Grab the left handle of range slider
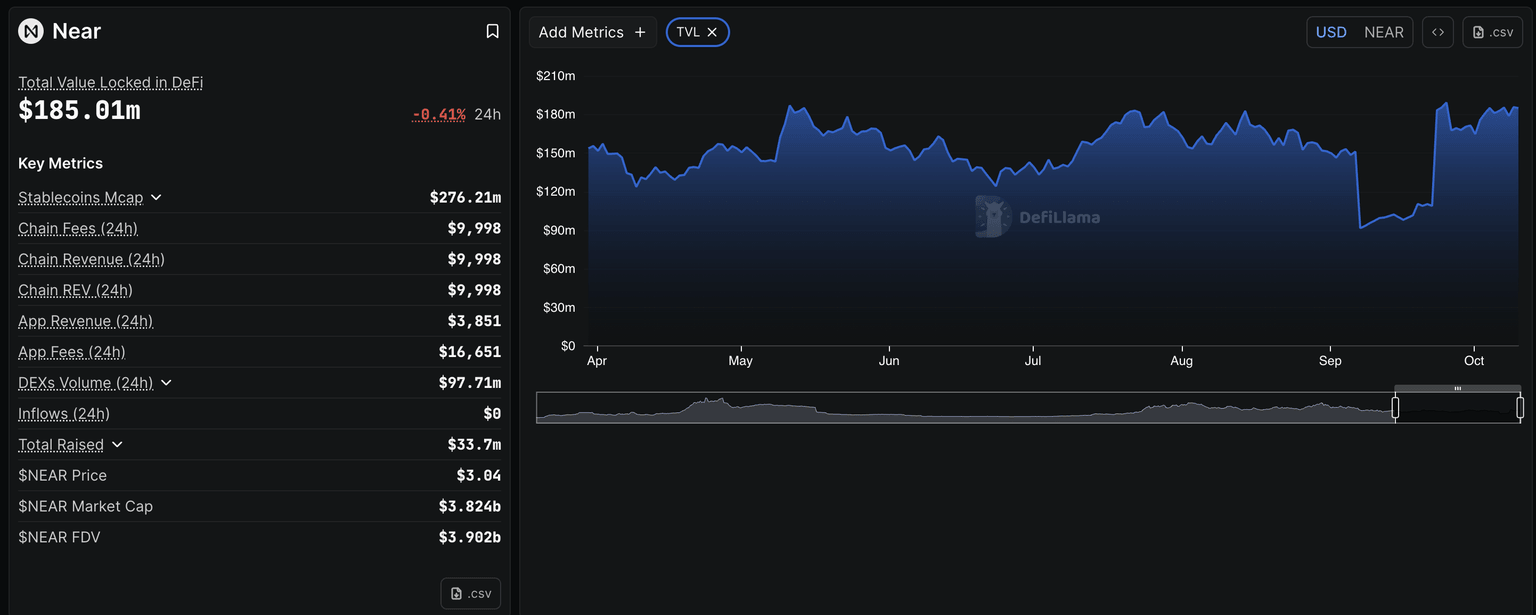This screenshot has width=1536, height=615. click(1395, 408)
